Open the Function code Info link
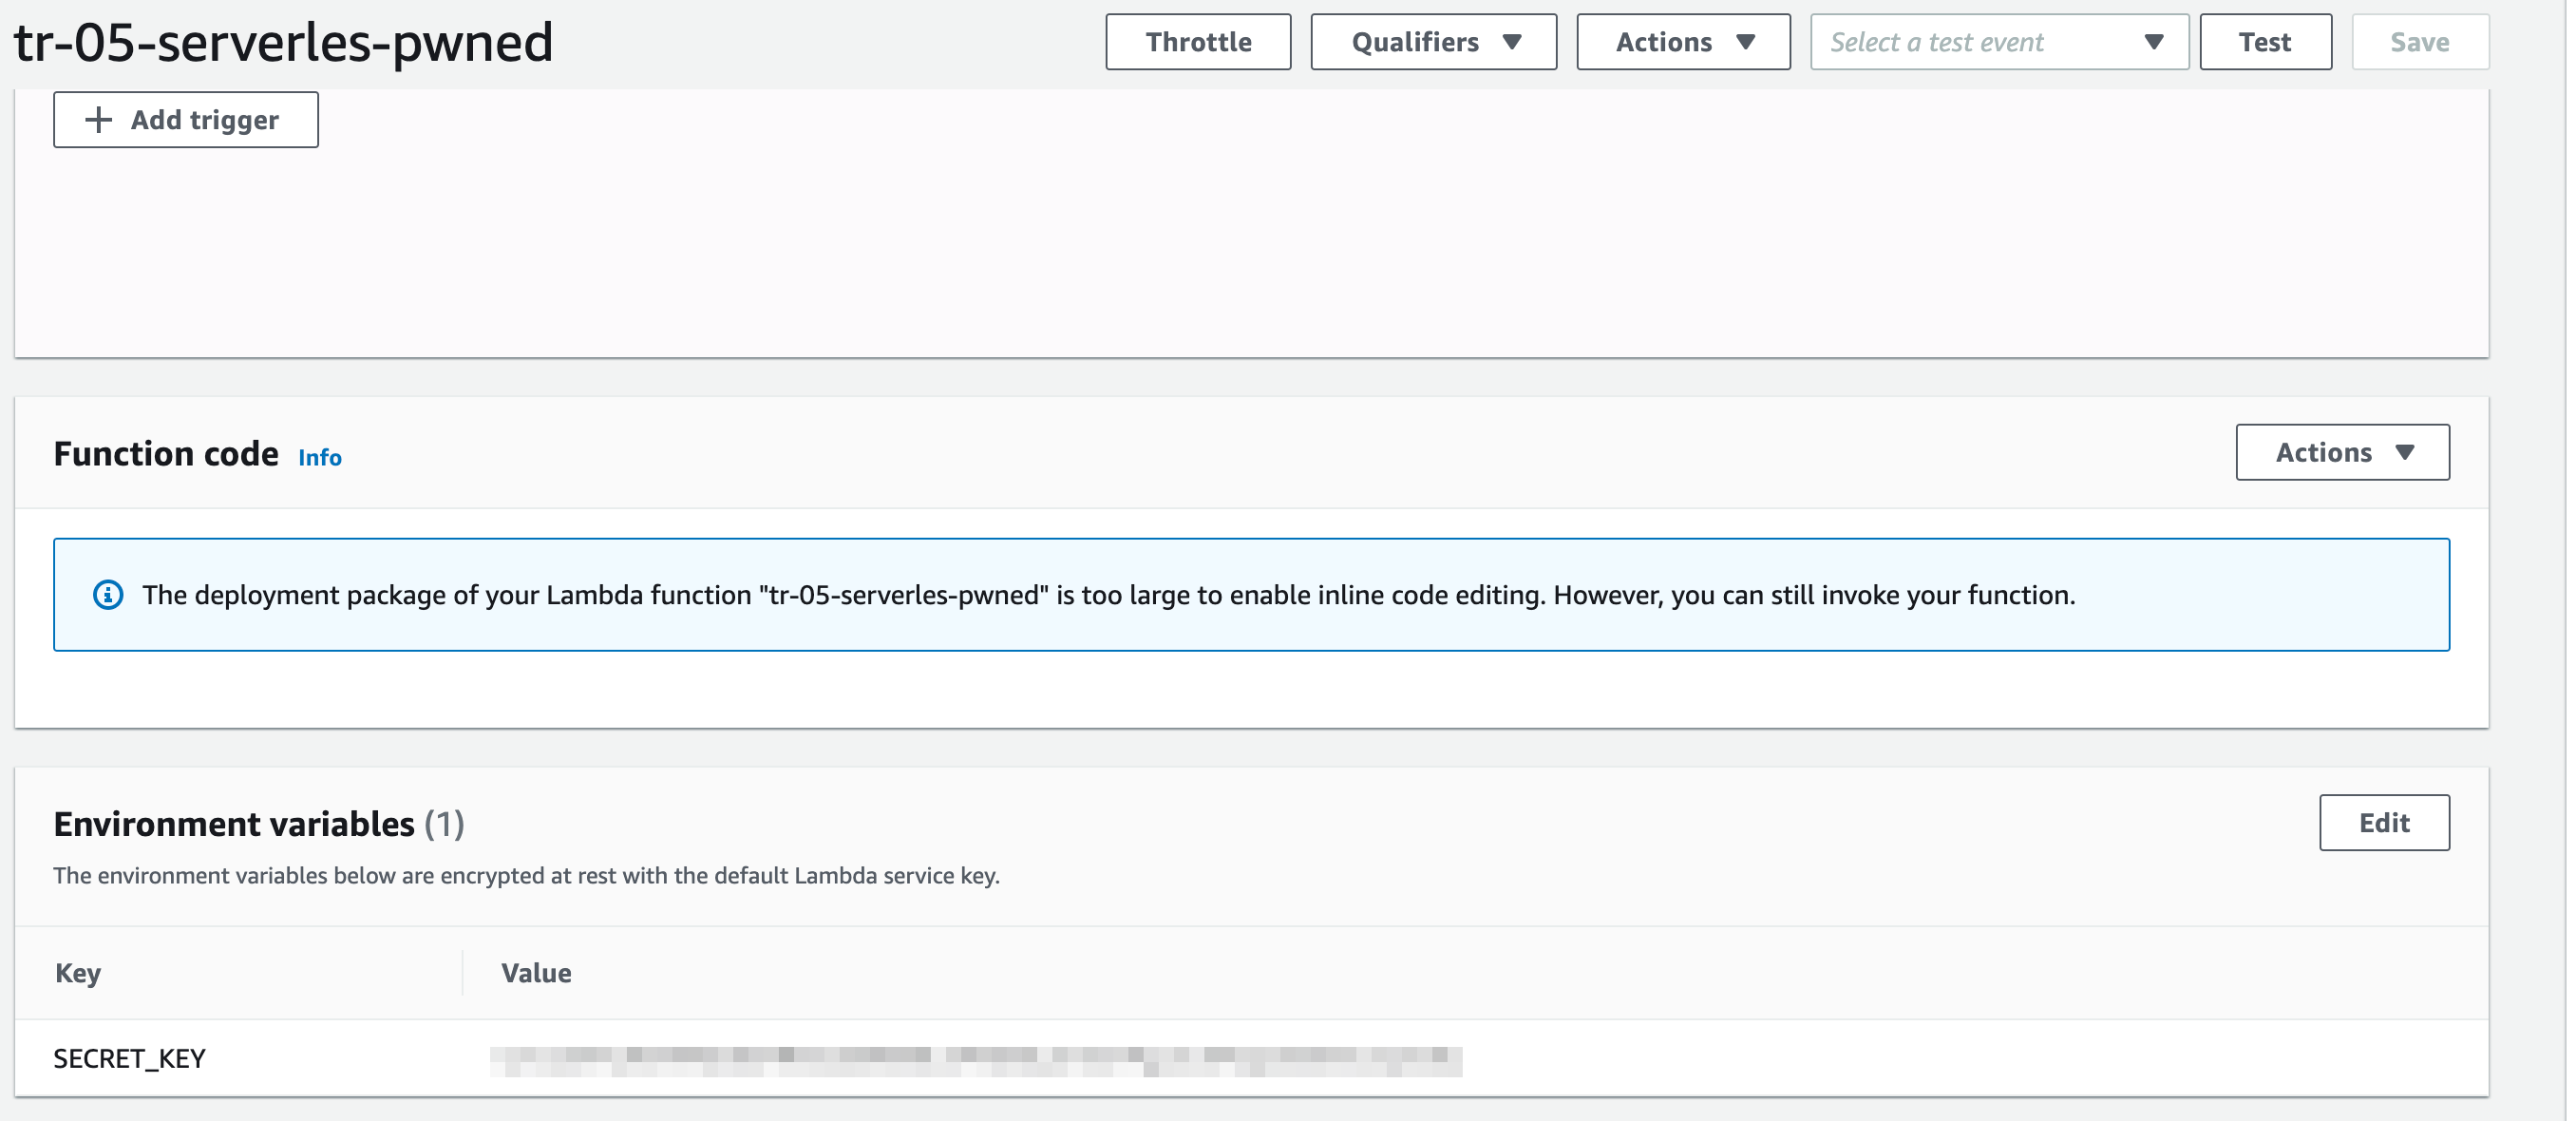This screenshot has height=1121, width=2576. (319, 457)
